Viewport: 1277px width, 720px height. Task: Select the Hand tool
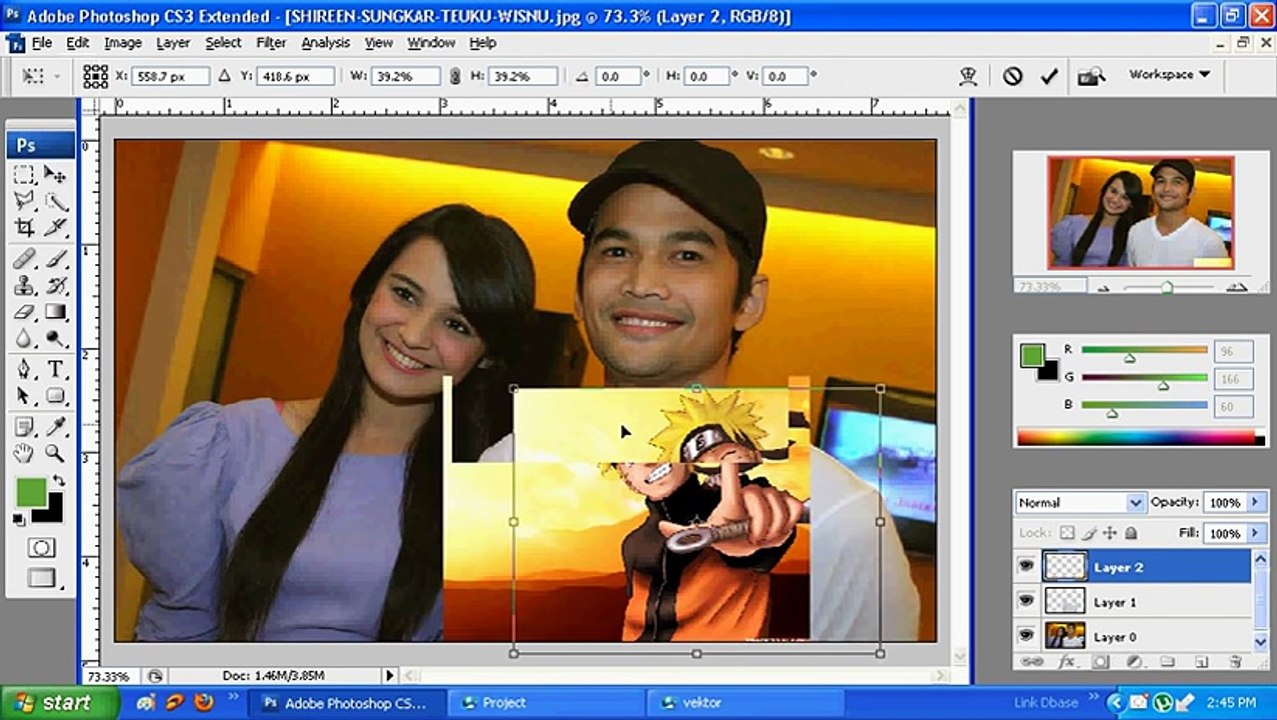click(x=25, y=454)
